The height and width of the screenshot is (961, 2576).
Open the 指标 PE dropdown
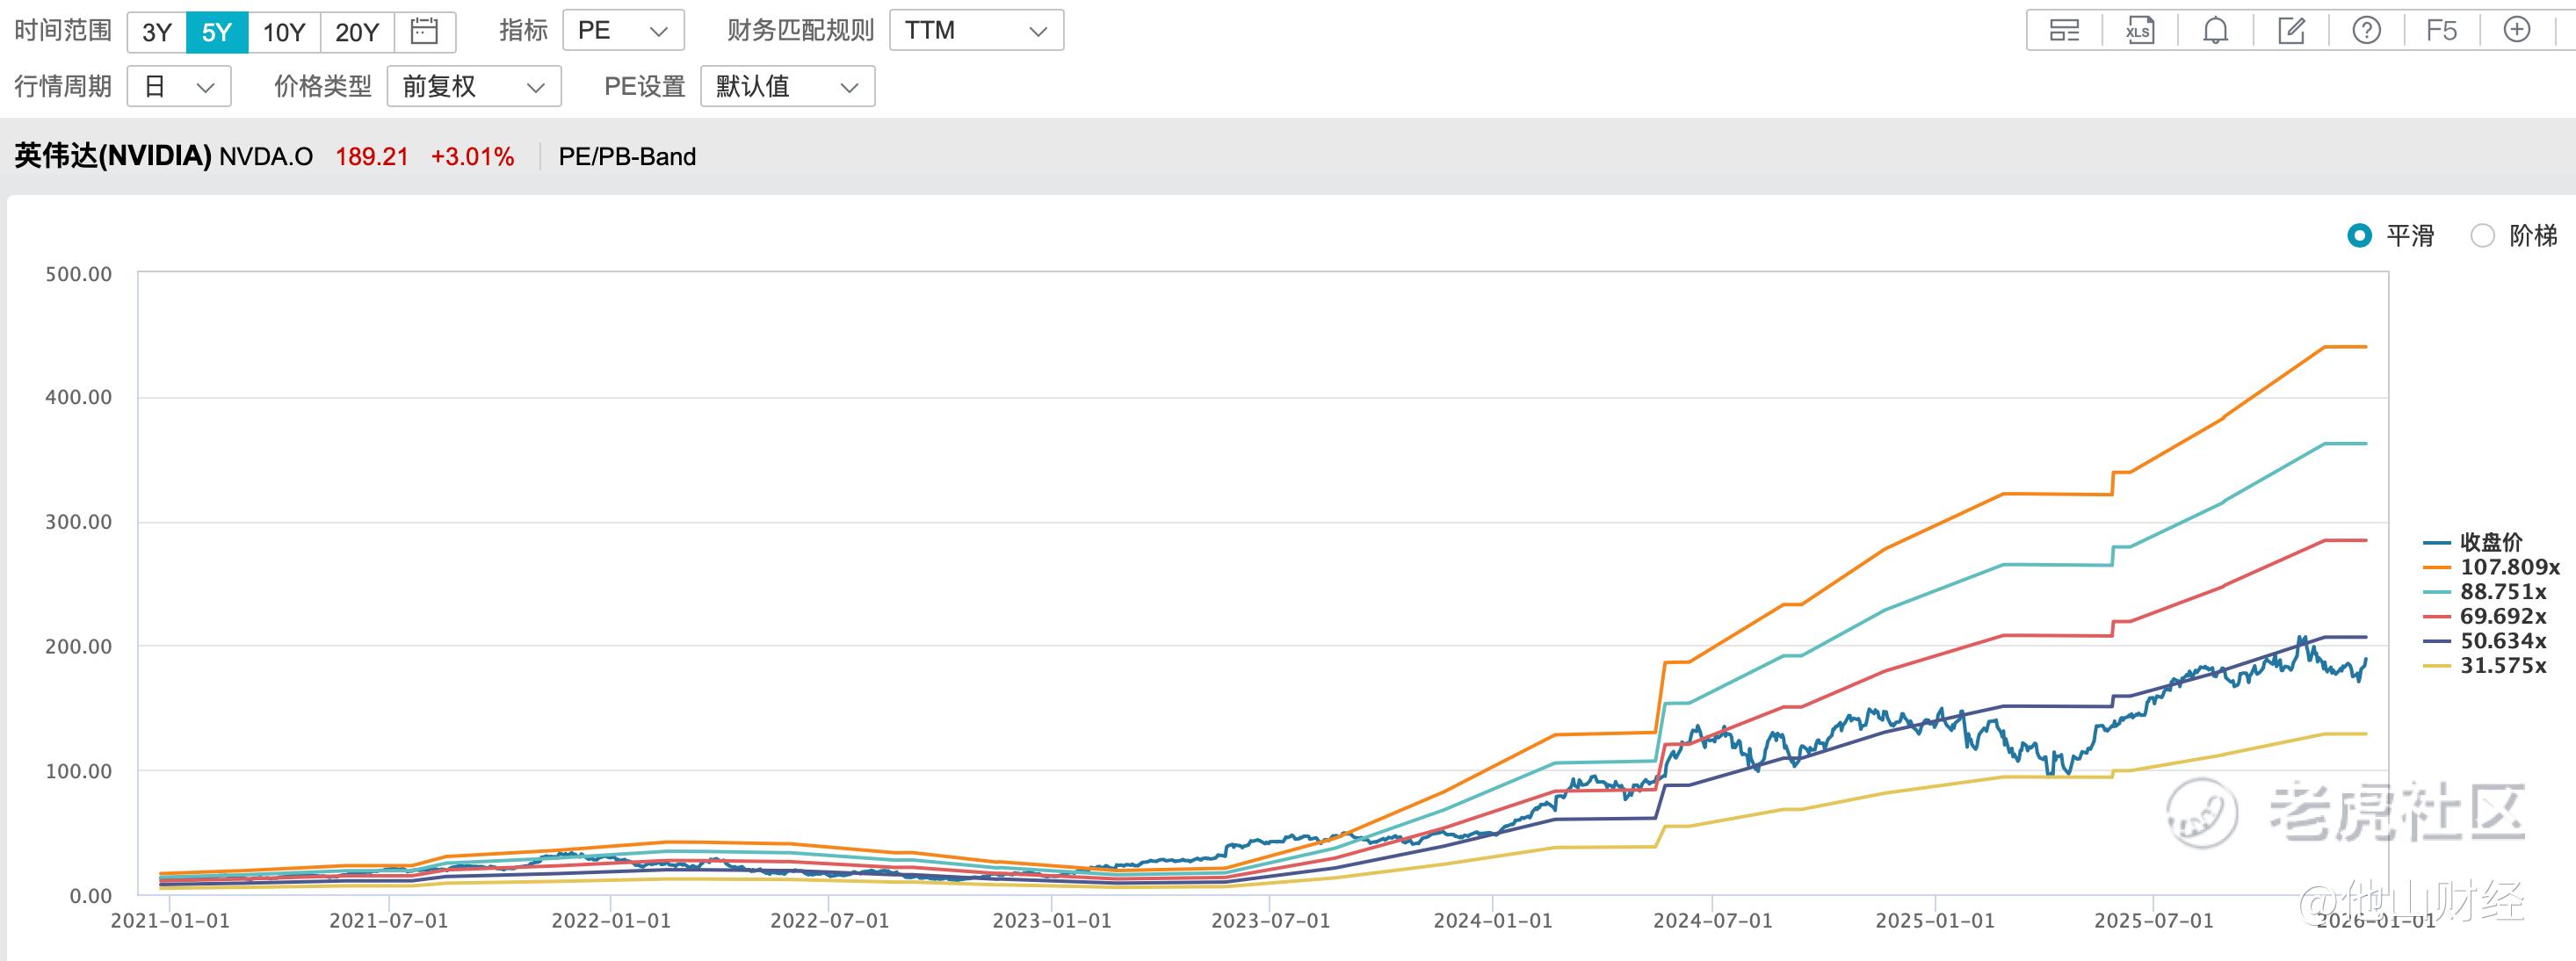(623, 31)
